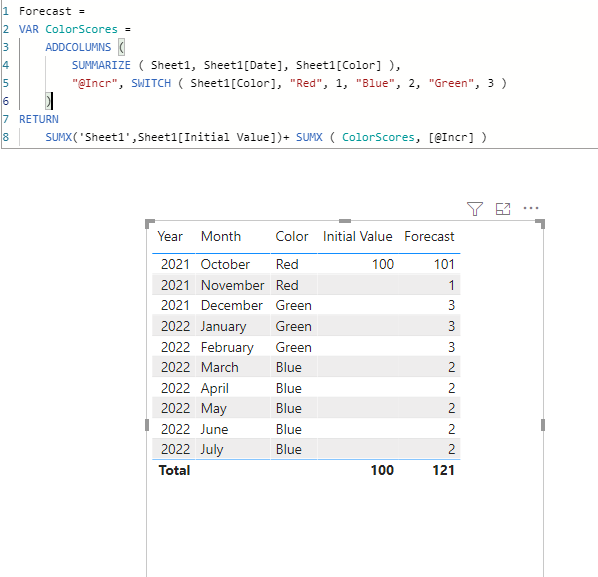The width and height of the screenshot is (598, 577).
Task: Click the SWITCH function in formula
Action: [151, 83]
